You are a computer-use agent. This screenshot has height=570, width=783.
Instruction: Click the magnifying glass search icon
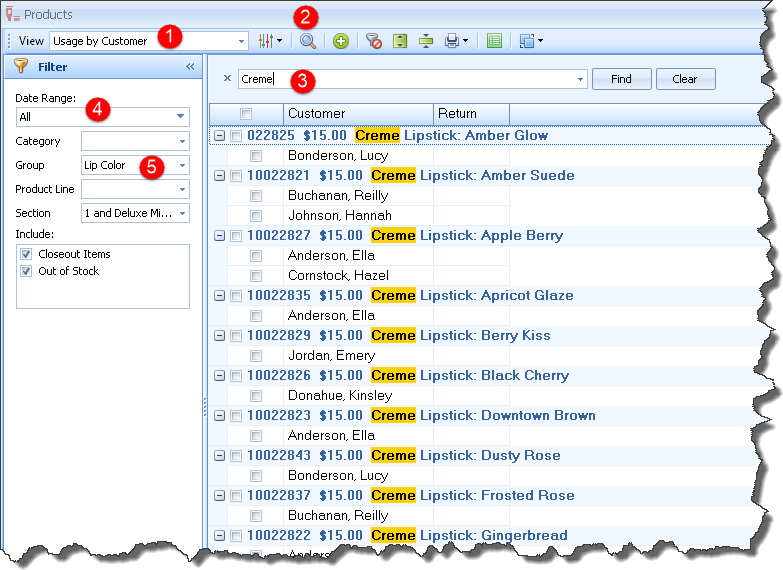[x=308, y=41]
